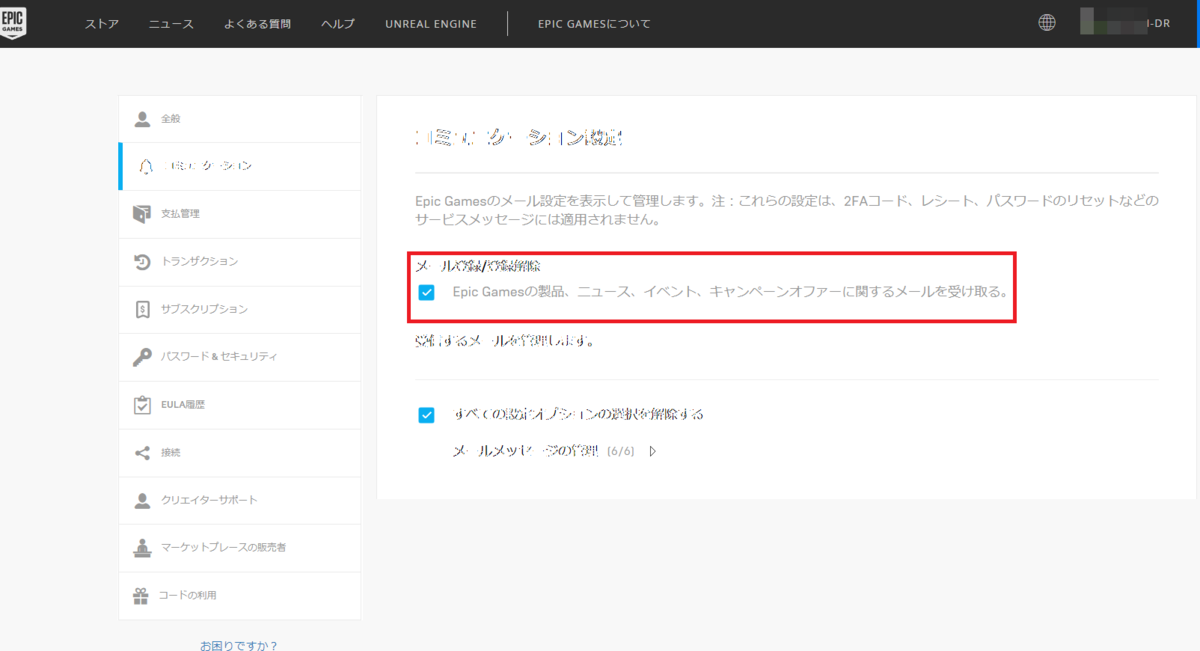Click the メールメッセージの管理 (6/6) label

[543, 452]
